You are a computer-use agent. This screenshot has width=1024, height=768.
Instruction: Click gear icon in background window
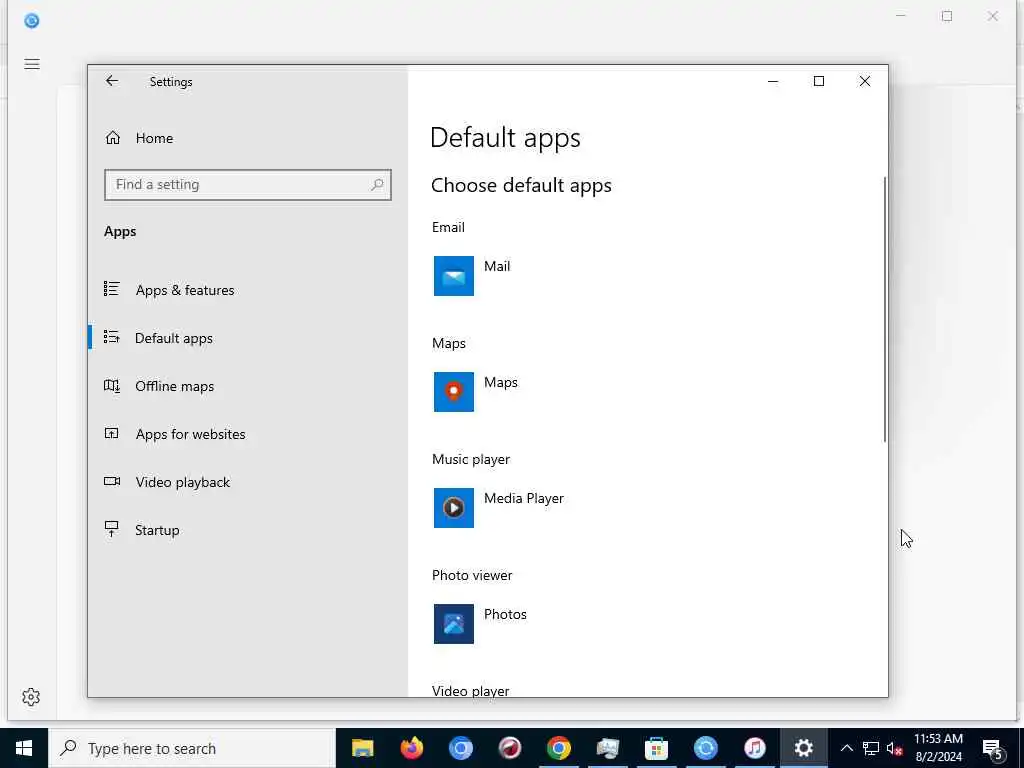click(x=31, y=697)
